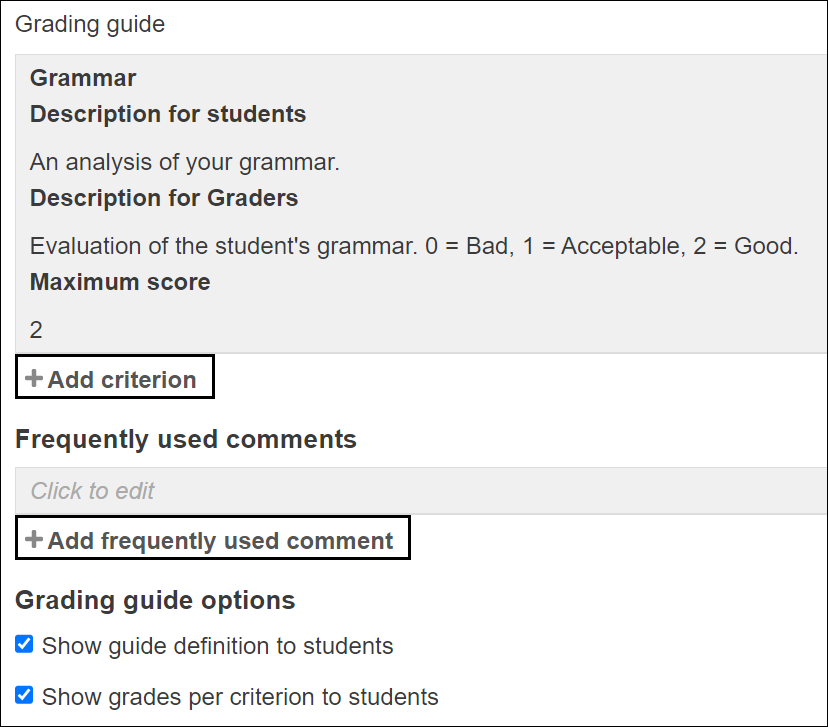828x727 pixels.
Task: Click the plus icon on Add frequently used comment
Action: [x=33, y=539]
